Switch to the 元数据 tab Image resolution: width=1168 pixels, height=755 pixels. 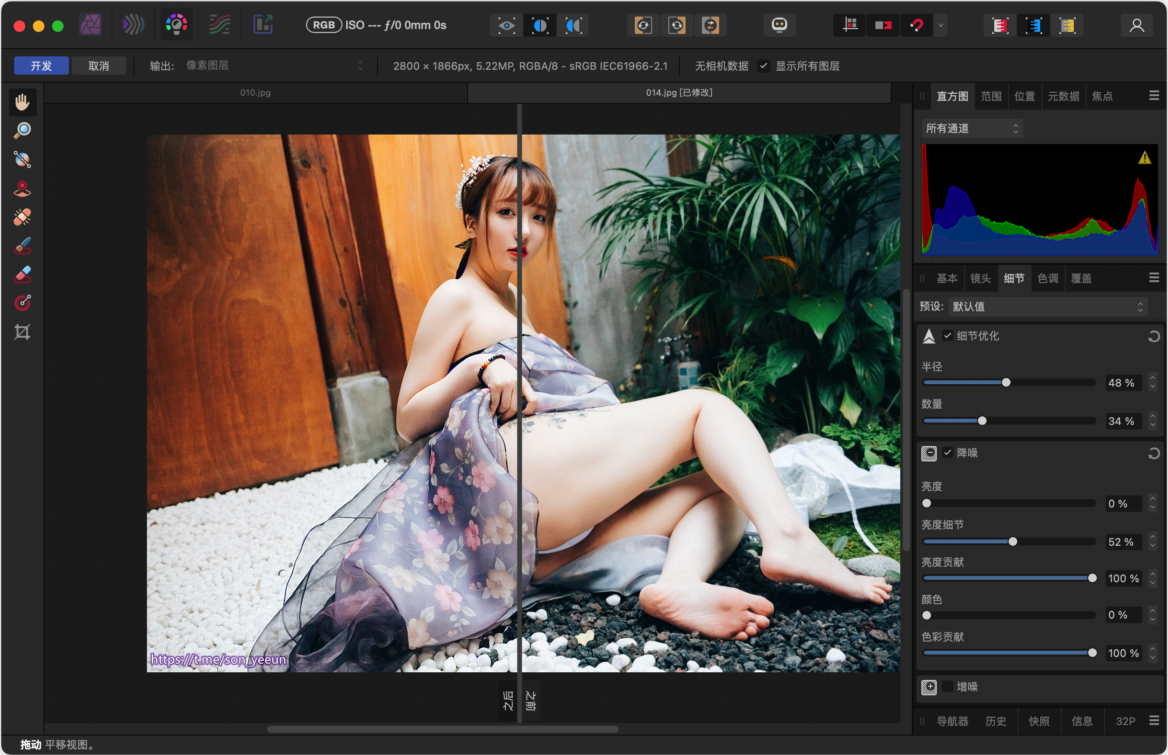pyautogui.click(x=1063, y=96)
